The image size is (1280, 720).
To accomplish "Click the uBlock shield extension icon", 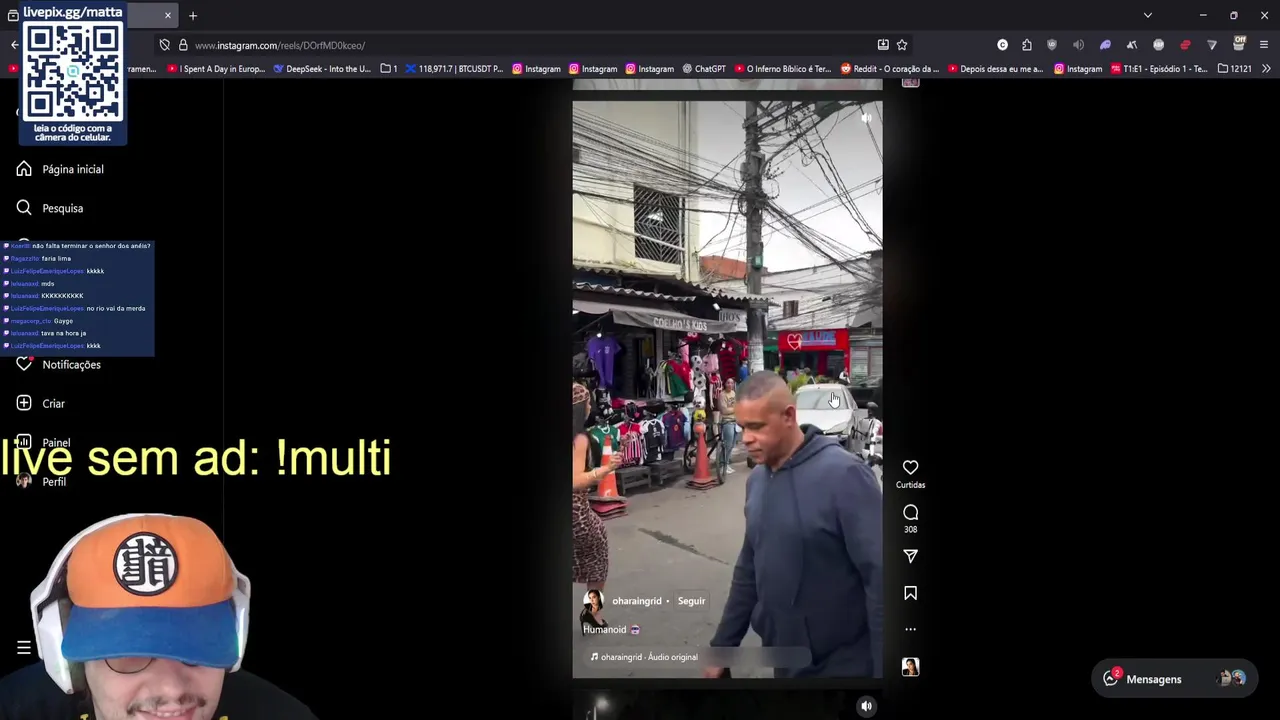I will click(x=1052, y=45).
